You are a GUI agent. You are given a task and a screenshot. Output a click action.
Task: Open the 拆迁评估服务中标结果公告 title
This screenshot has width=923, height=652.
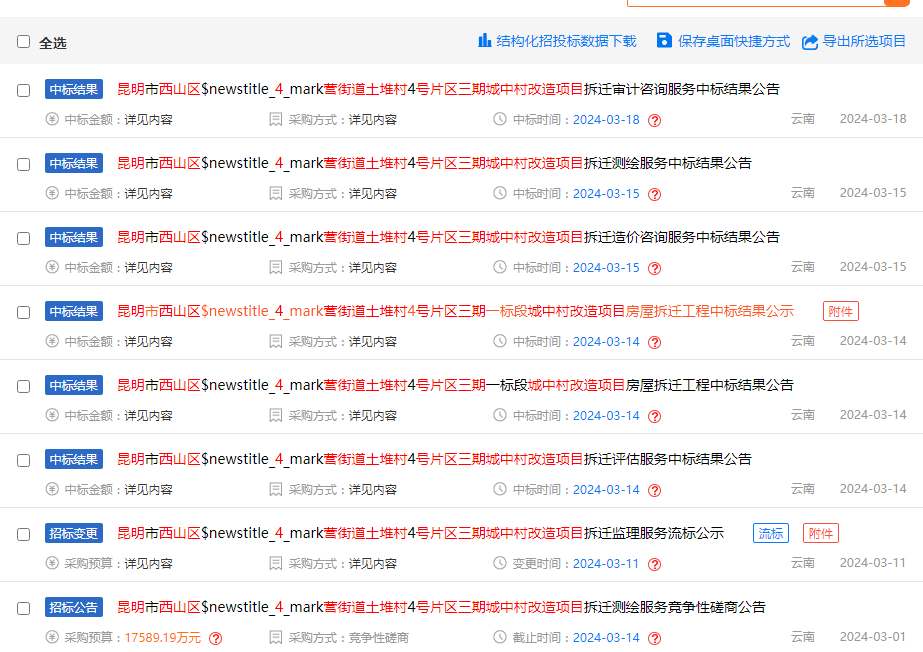(434, 459)
